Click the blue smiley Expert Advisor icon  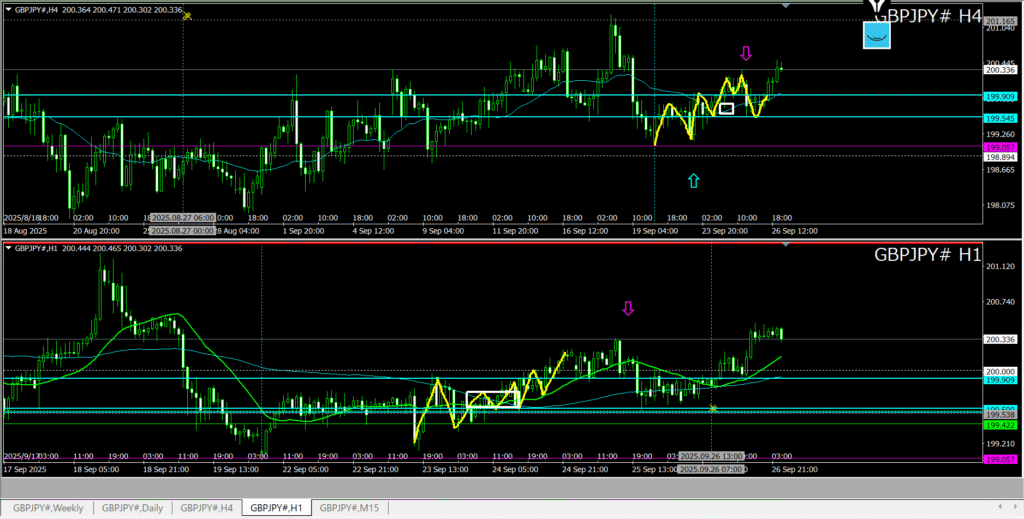coord(877,35)
